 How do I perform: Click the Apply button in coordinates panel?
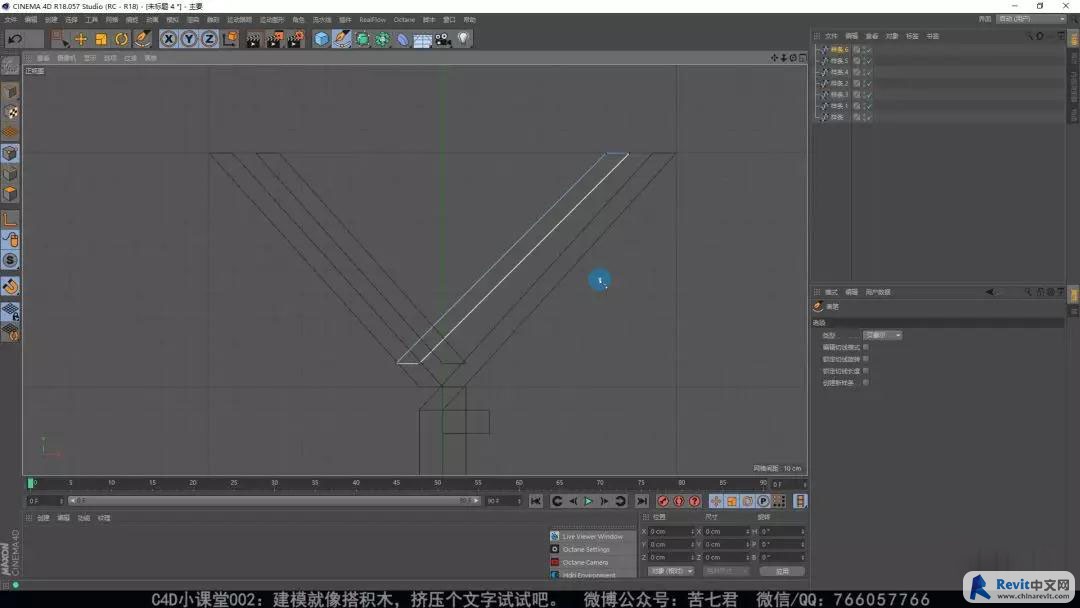tap(782, 572)
